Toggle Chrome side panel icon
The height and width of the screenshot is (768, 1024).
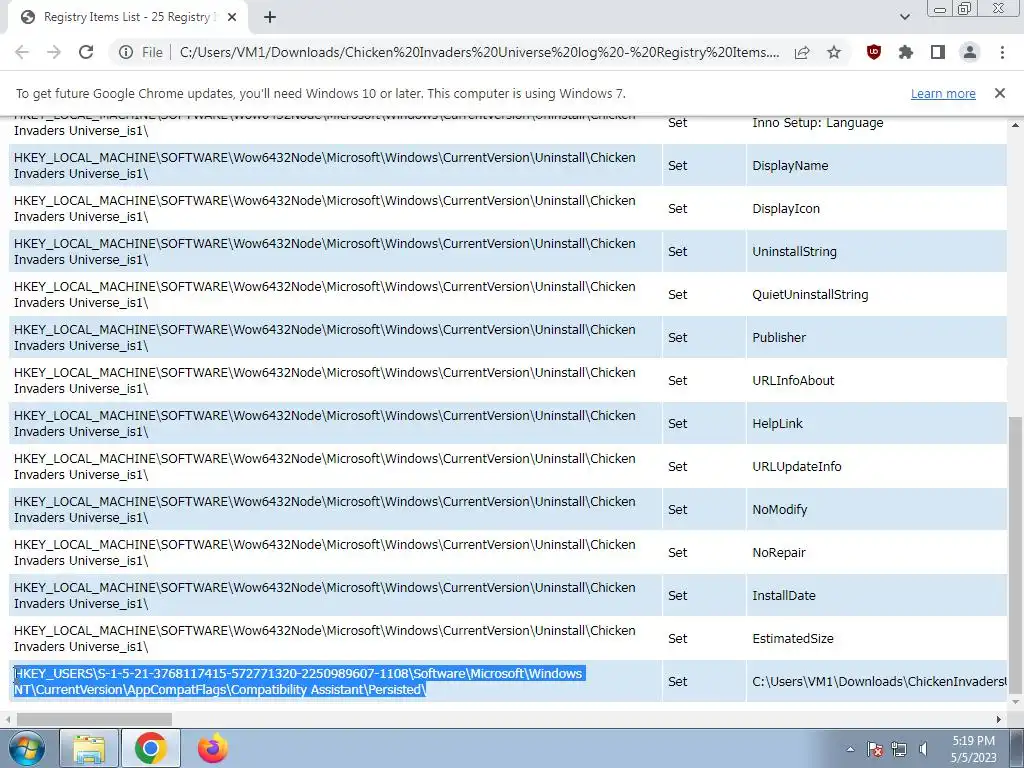938,52
